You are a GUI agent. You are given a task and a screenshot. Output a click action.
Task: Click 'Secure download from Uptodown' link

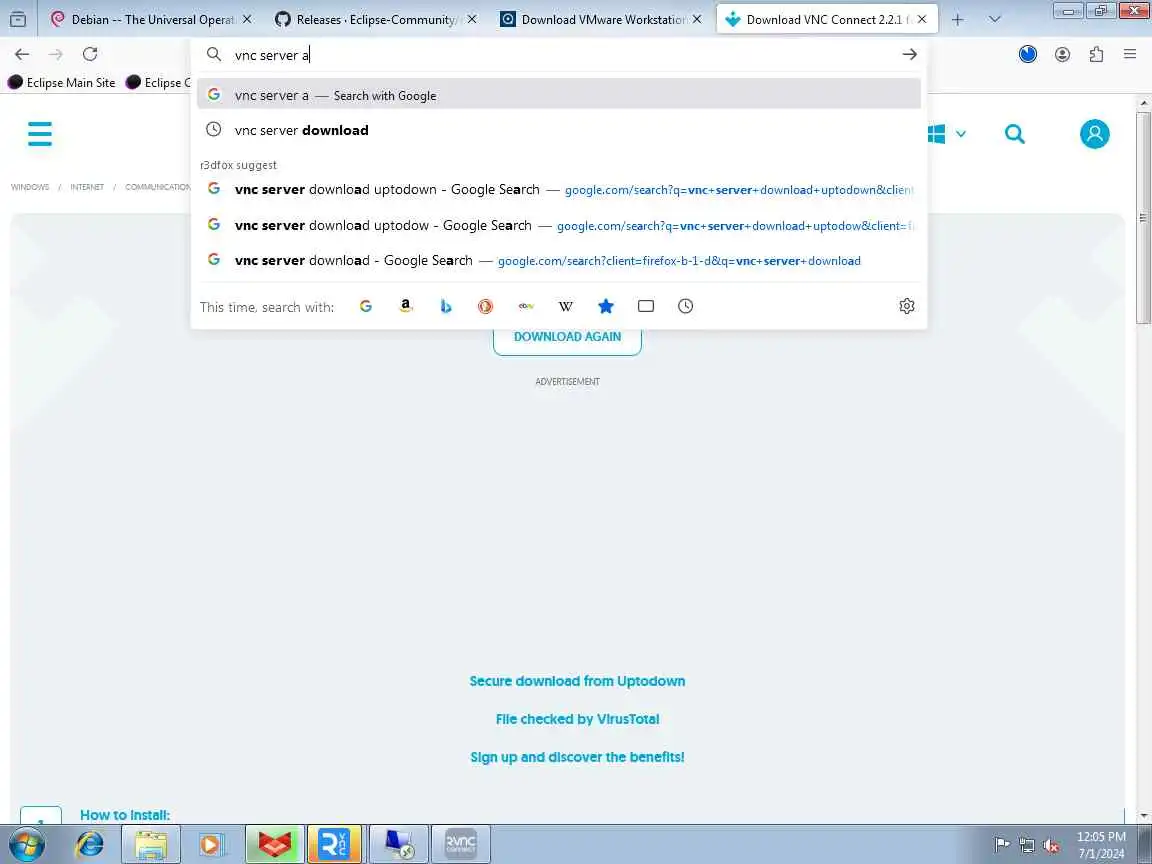tap(577, 681)
